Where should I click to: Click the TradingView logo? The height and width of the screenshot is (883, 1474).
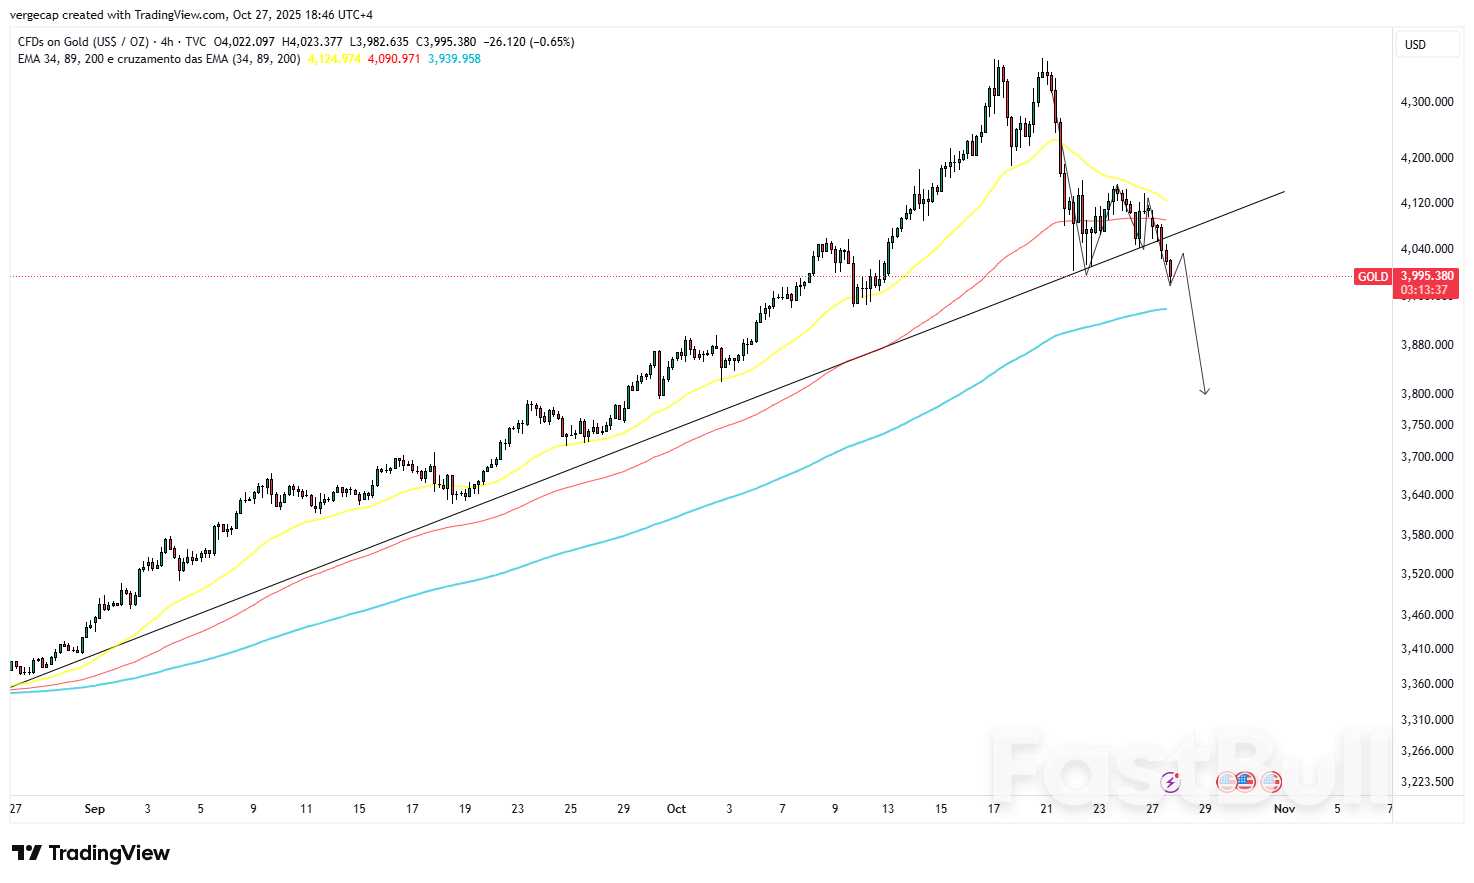coord(90,853)
